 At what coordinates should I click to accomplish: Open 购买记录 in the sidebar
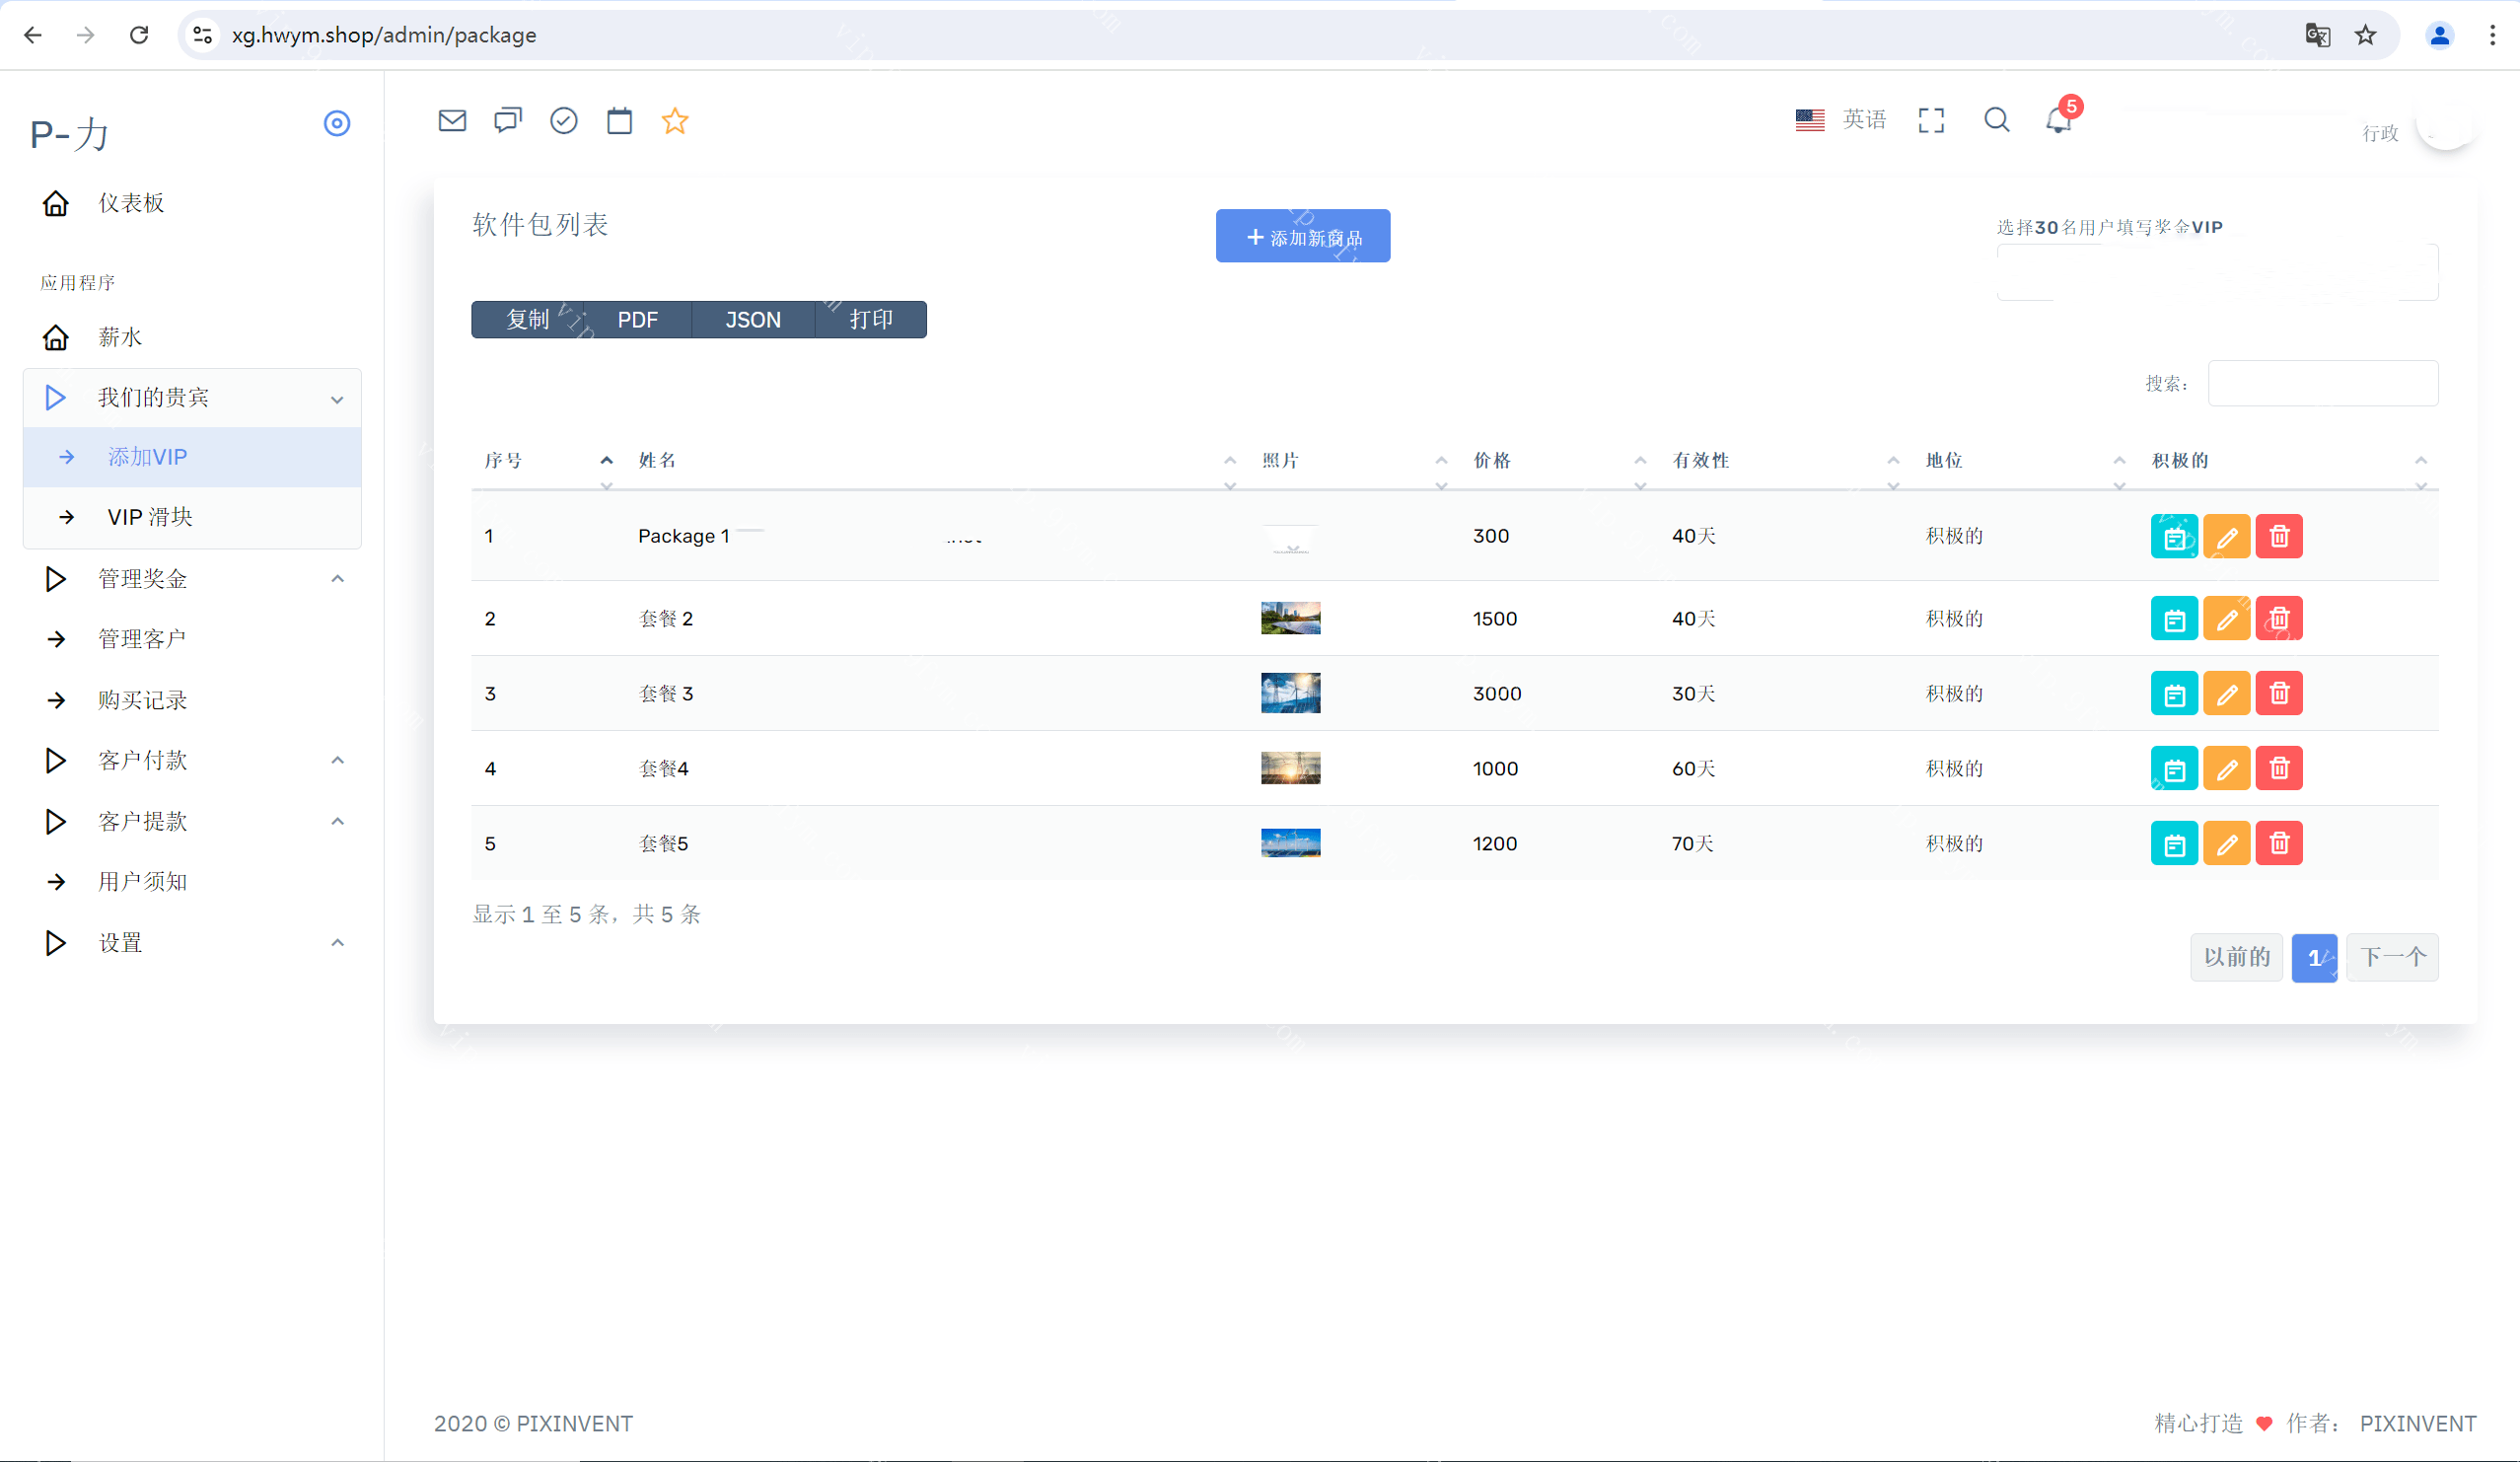pyautogui.click(x=143, y=700)
